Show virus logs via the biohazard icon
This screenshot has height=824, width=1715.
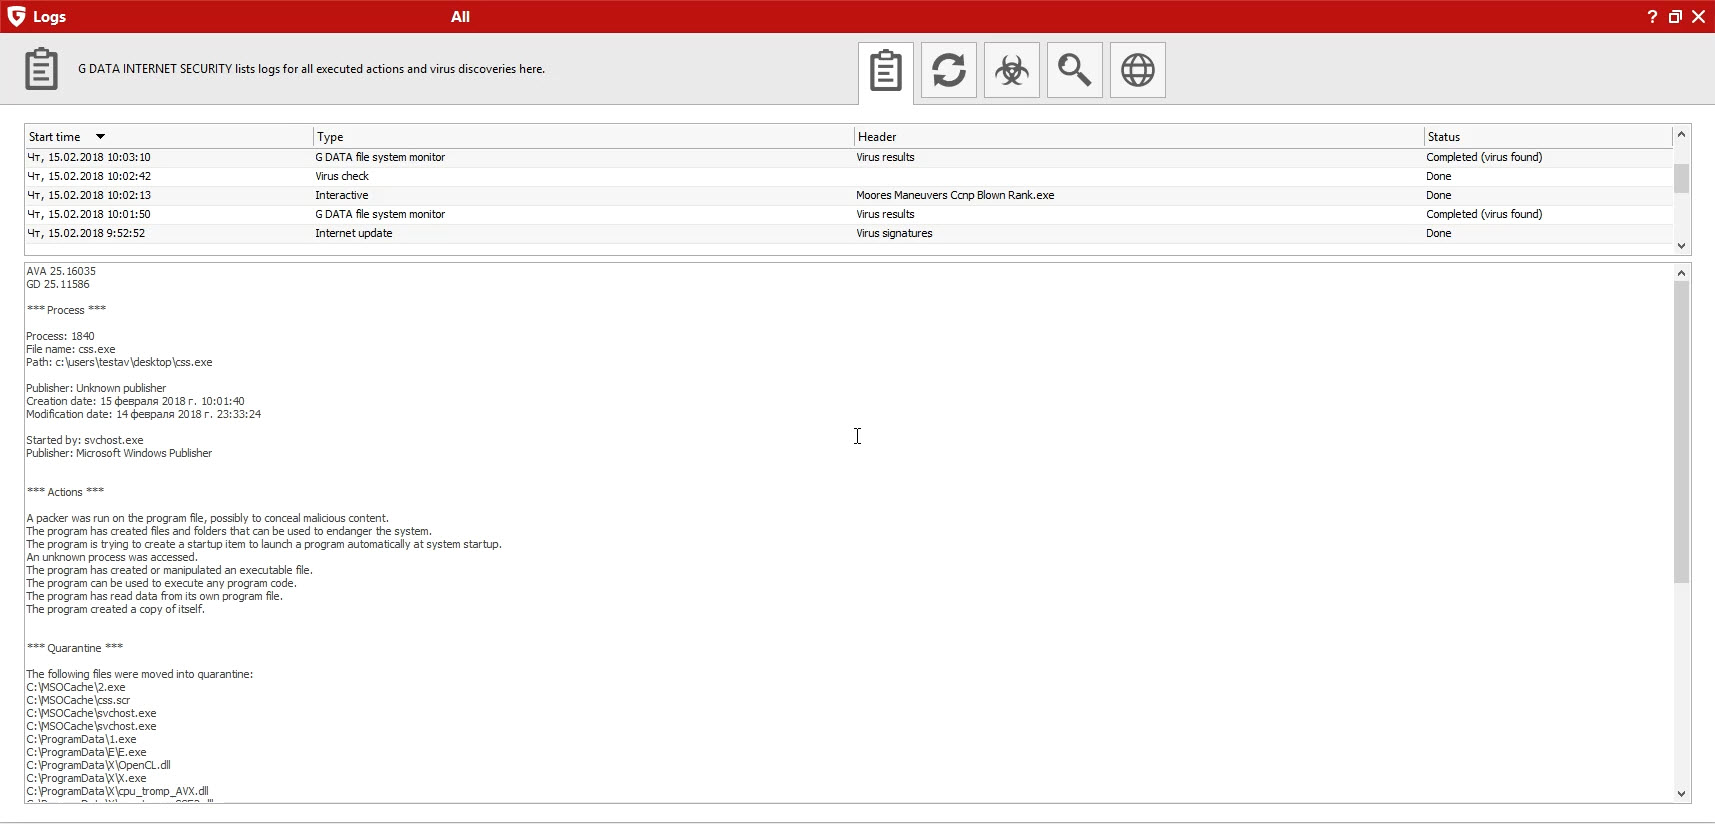click(1012, 70)
